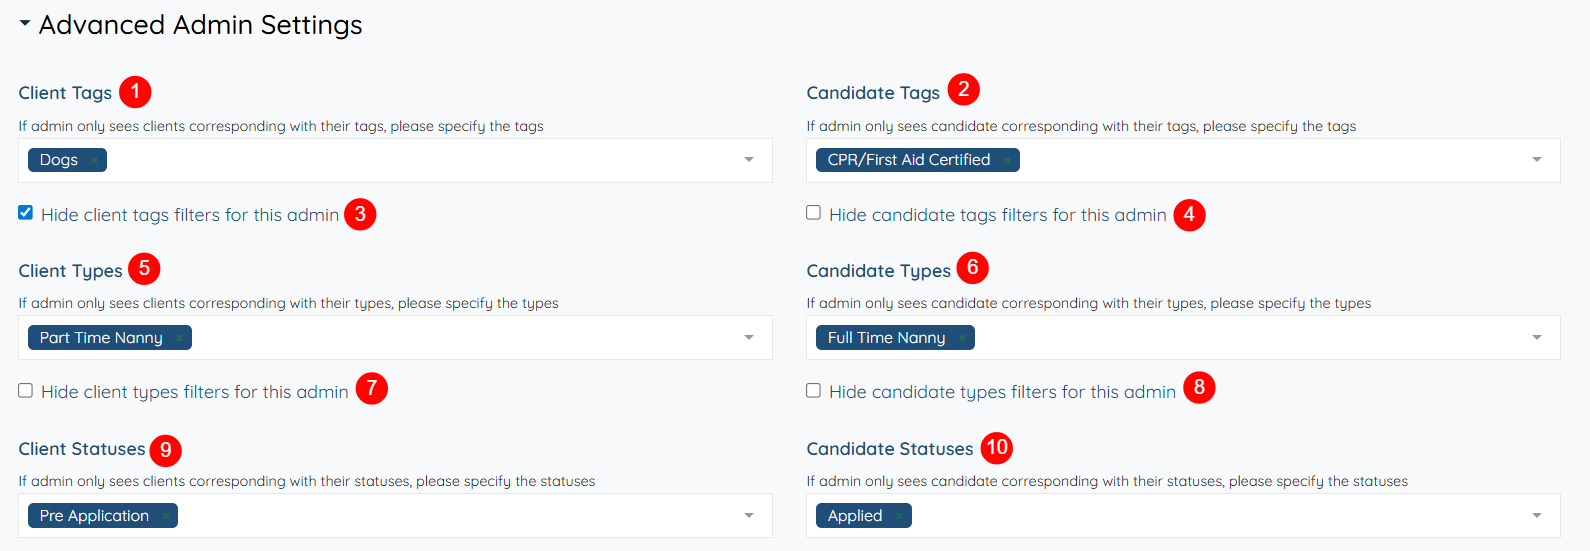The image size is (1590, 551).
Task: Enable Hide candidate tags filters checkbox
Action: [x=814, y=213]
